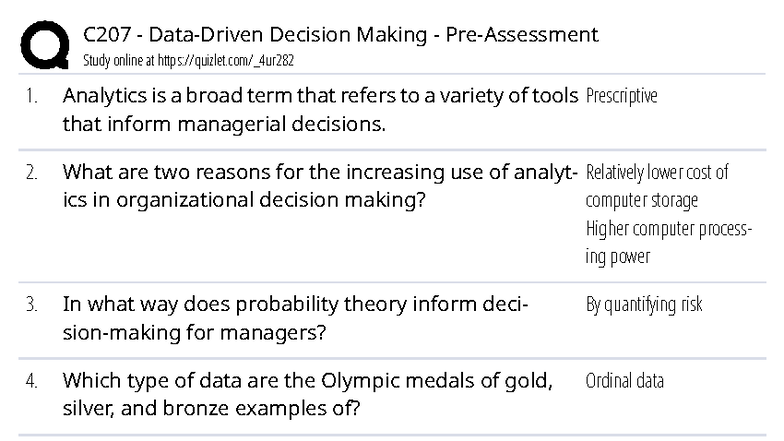This screenshot has height=441, width=784.
Task: Click the 'Prescriptive' answer text
Action: click(x=621, y=97)
